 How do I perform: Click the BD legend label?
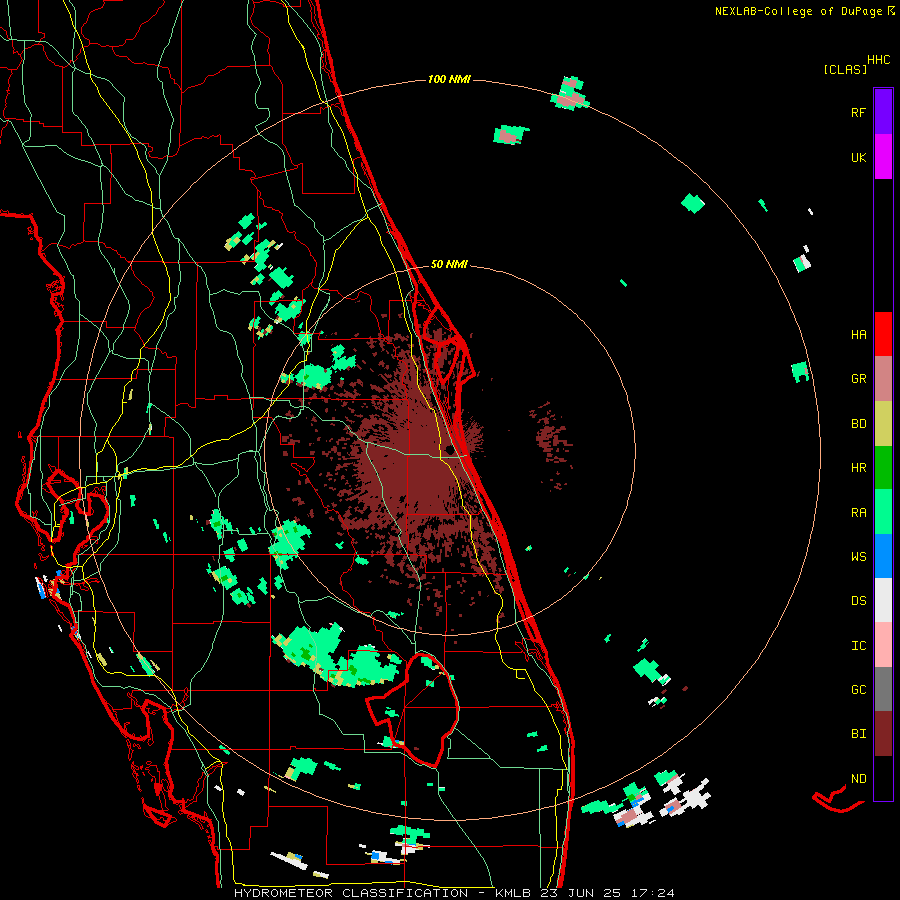[858, 424]
